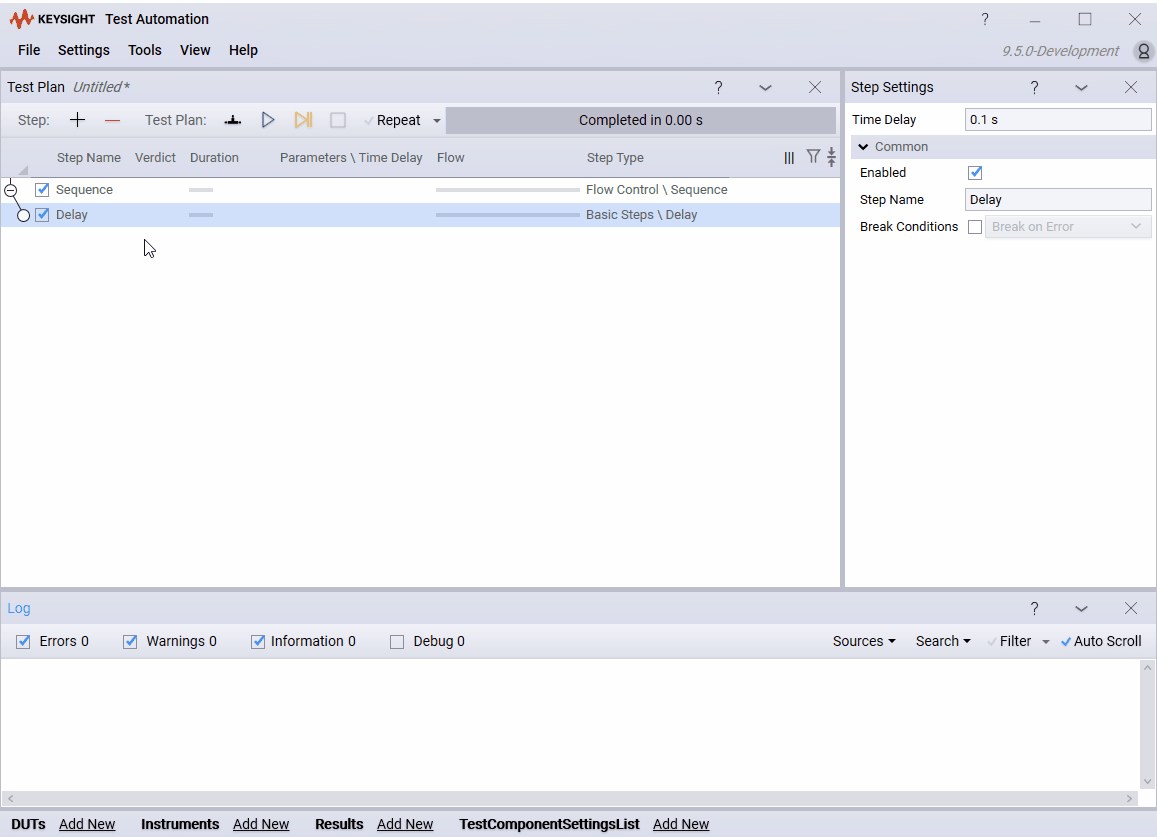The width and height of the screenshot is (1157, 837).
Task: Open the Test Plan panel options chevron
Action: point(765,88)
